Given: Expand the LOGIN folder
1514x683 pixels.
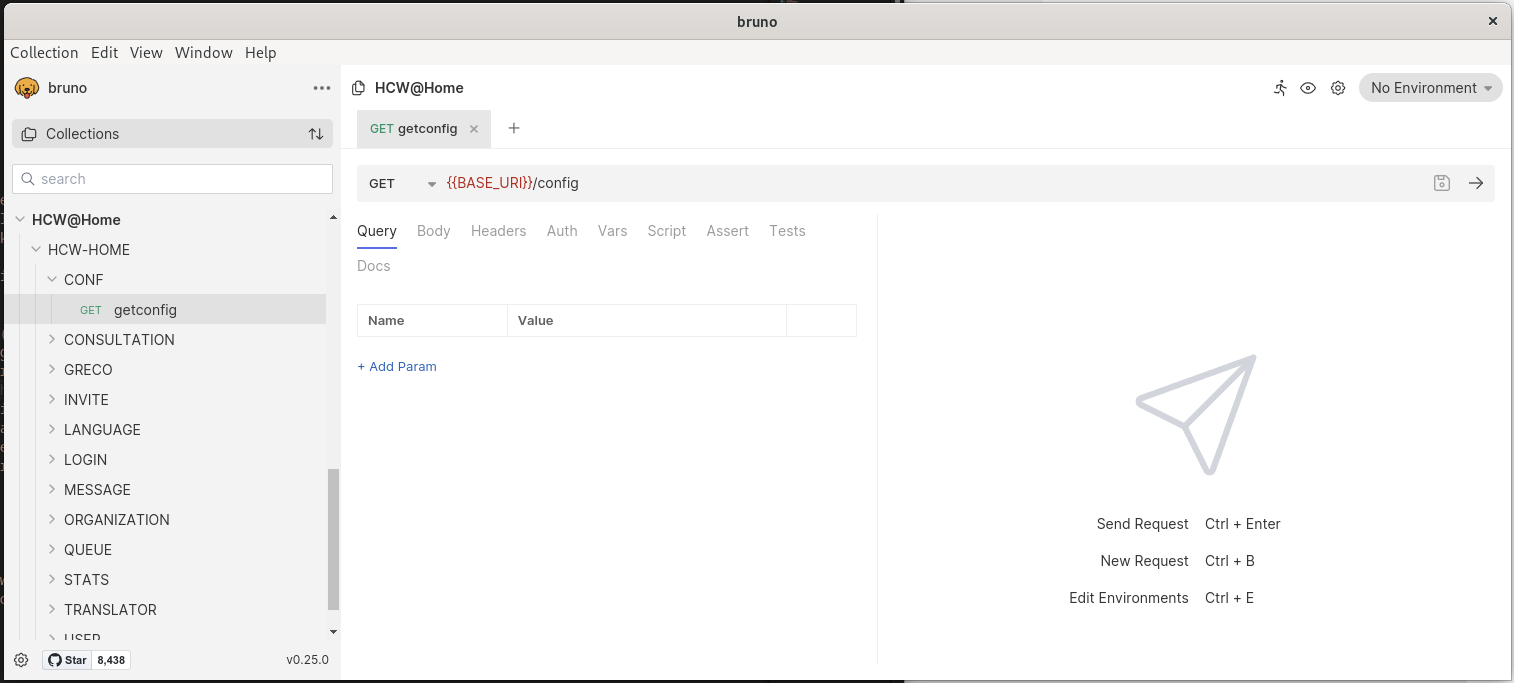Looking at the screenshot, I should pos(52,460).
